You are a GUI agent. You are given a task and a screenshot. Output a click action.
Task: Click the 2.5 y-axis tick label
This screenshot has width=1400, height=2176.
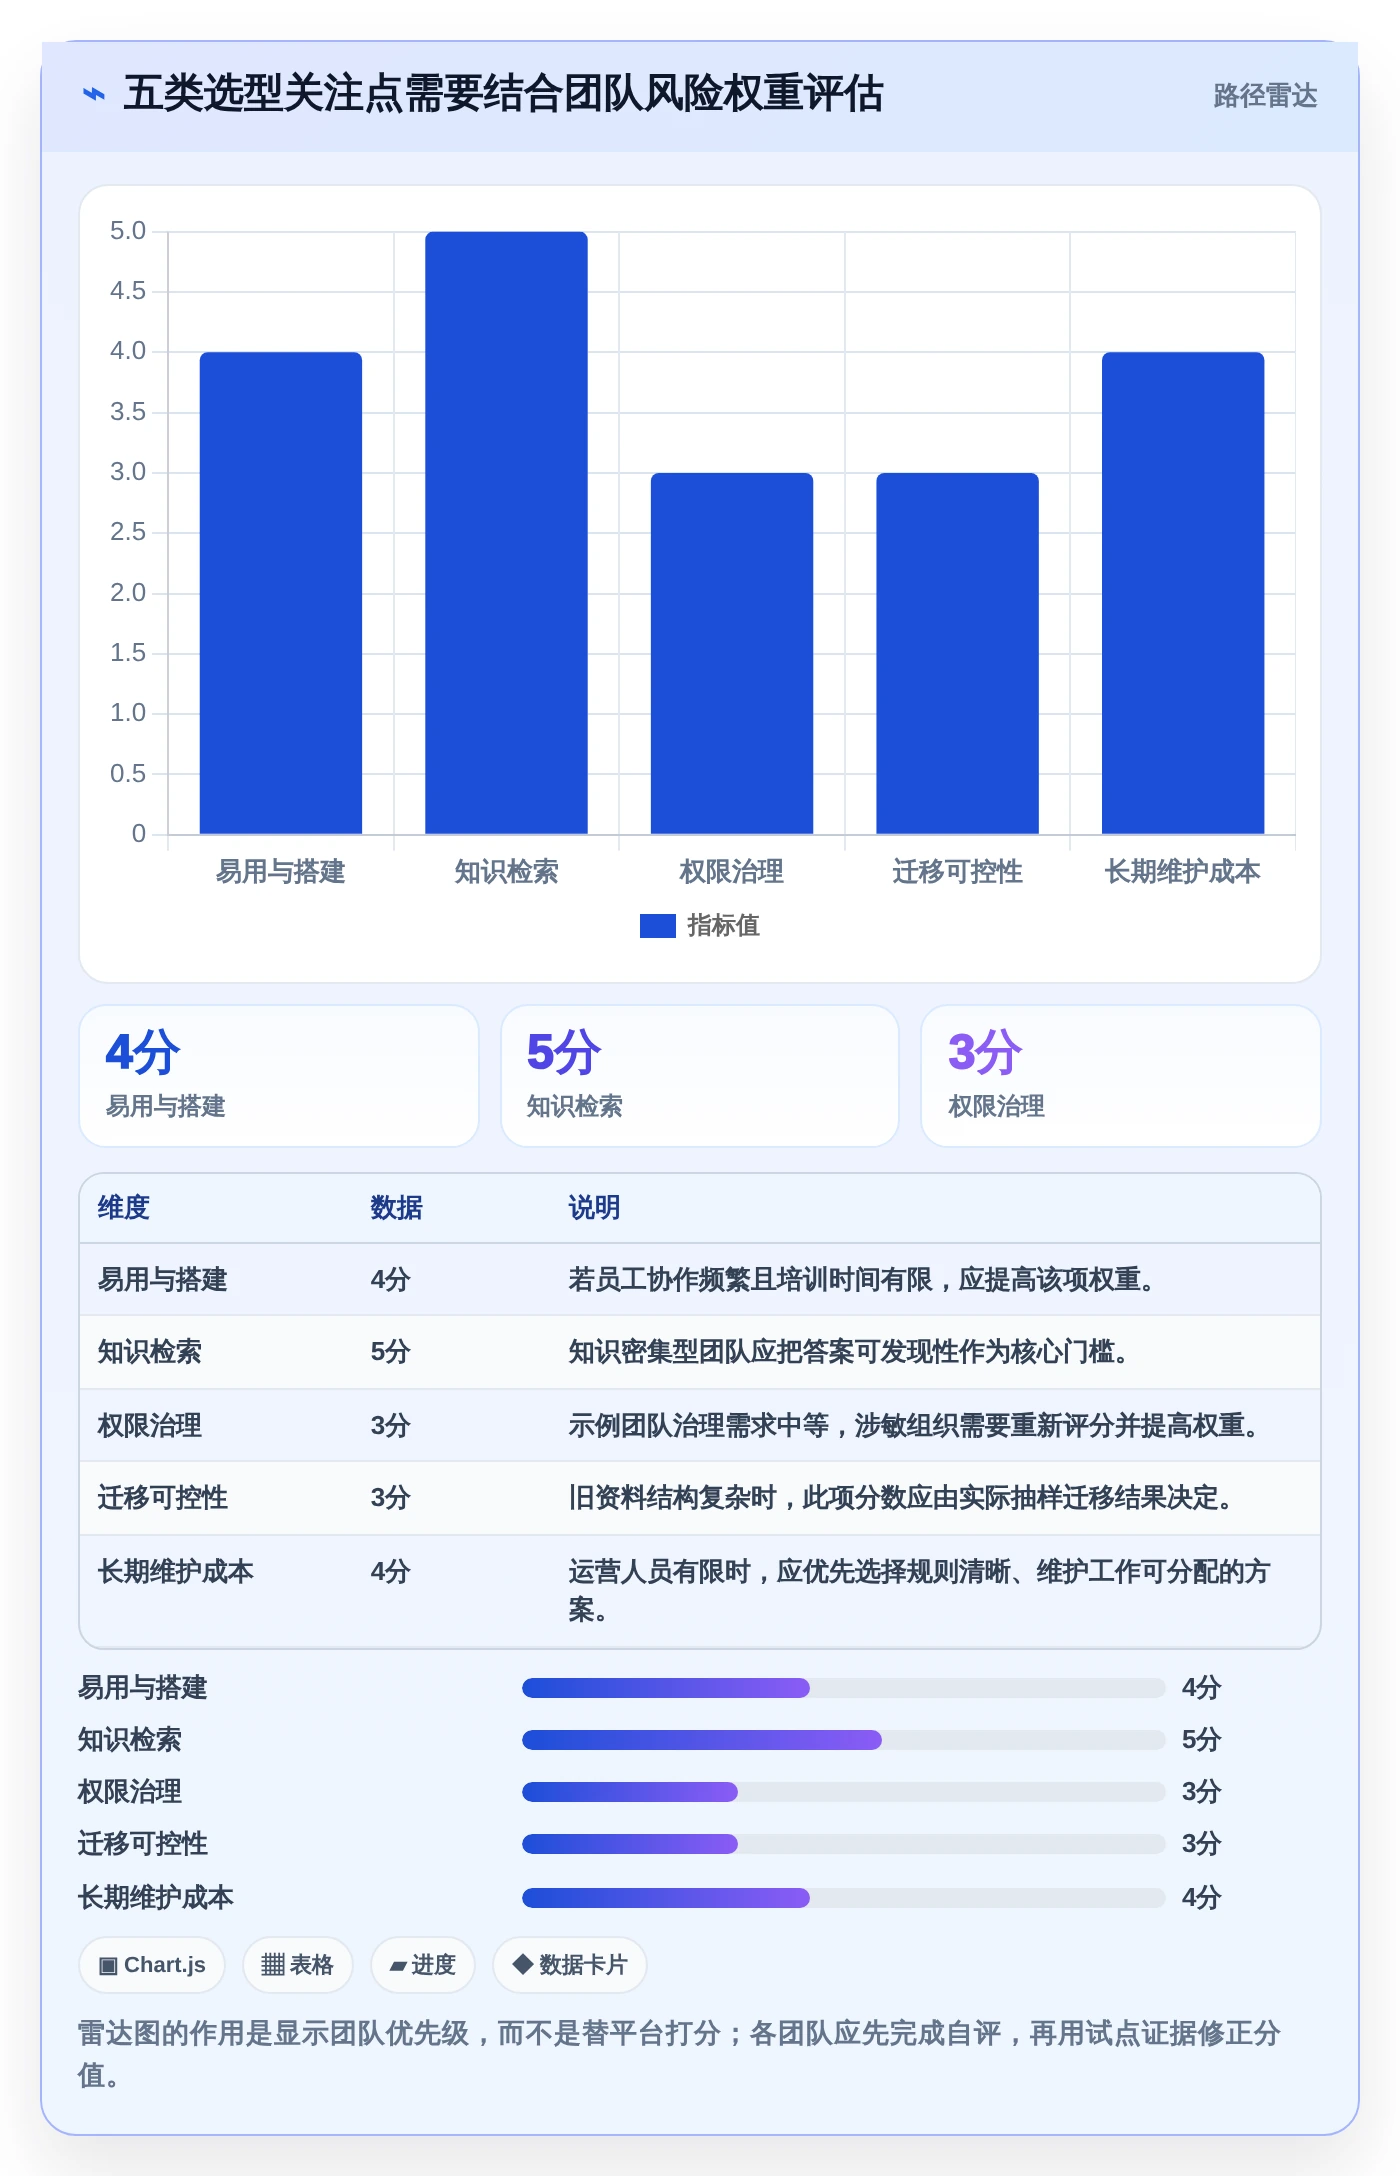[128, 532]
